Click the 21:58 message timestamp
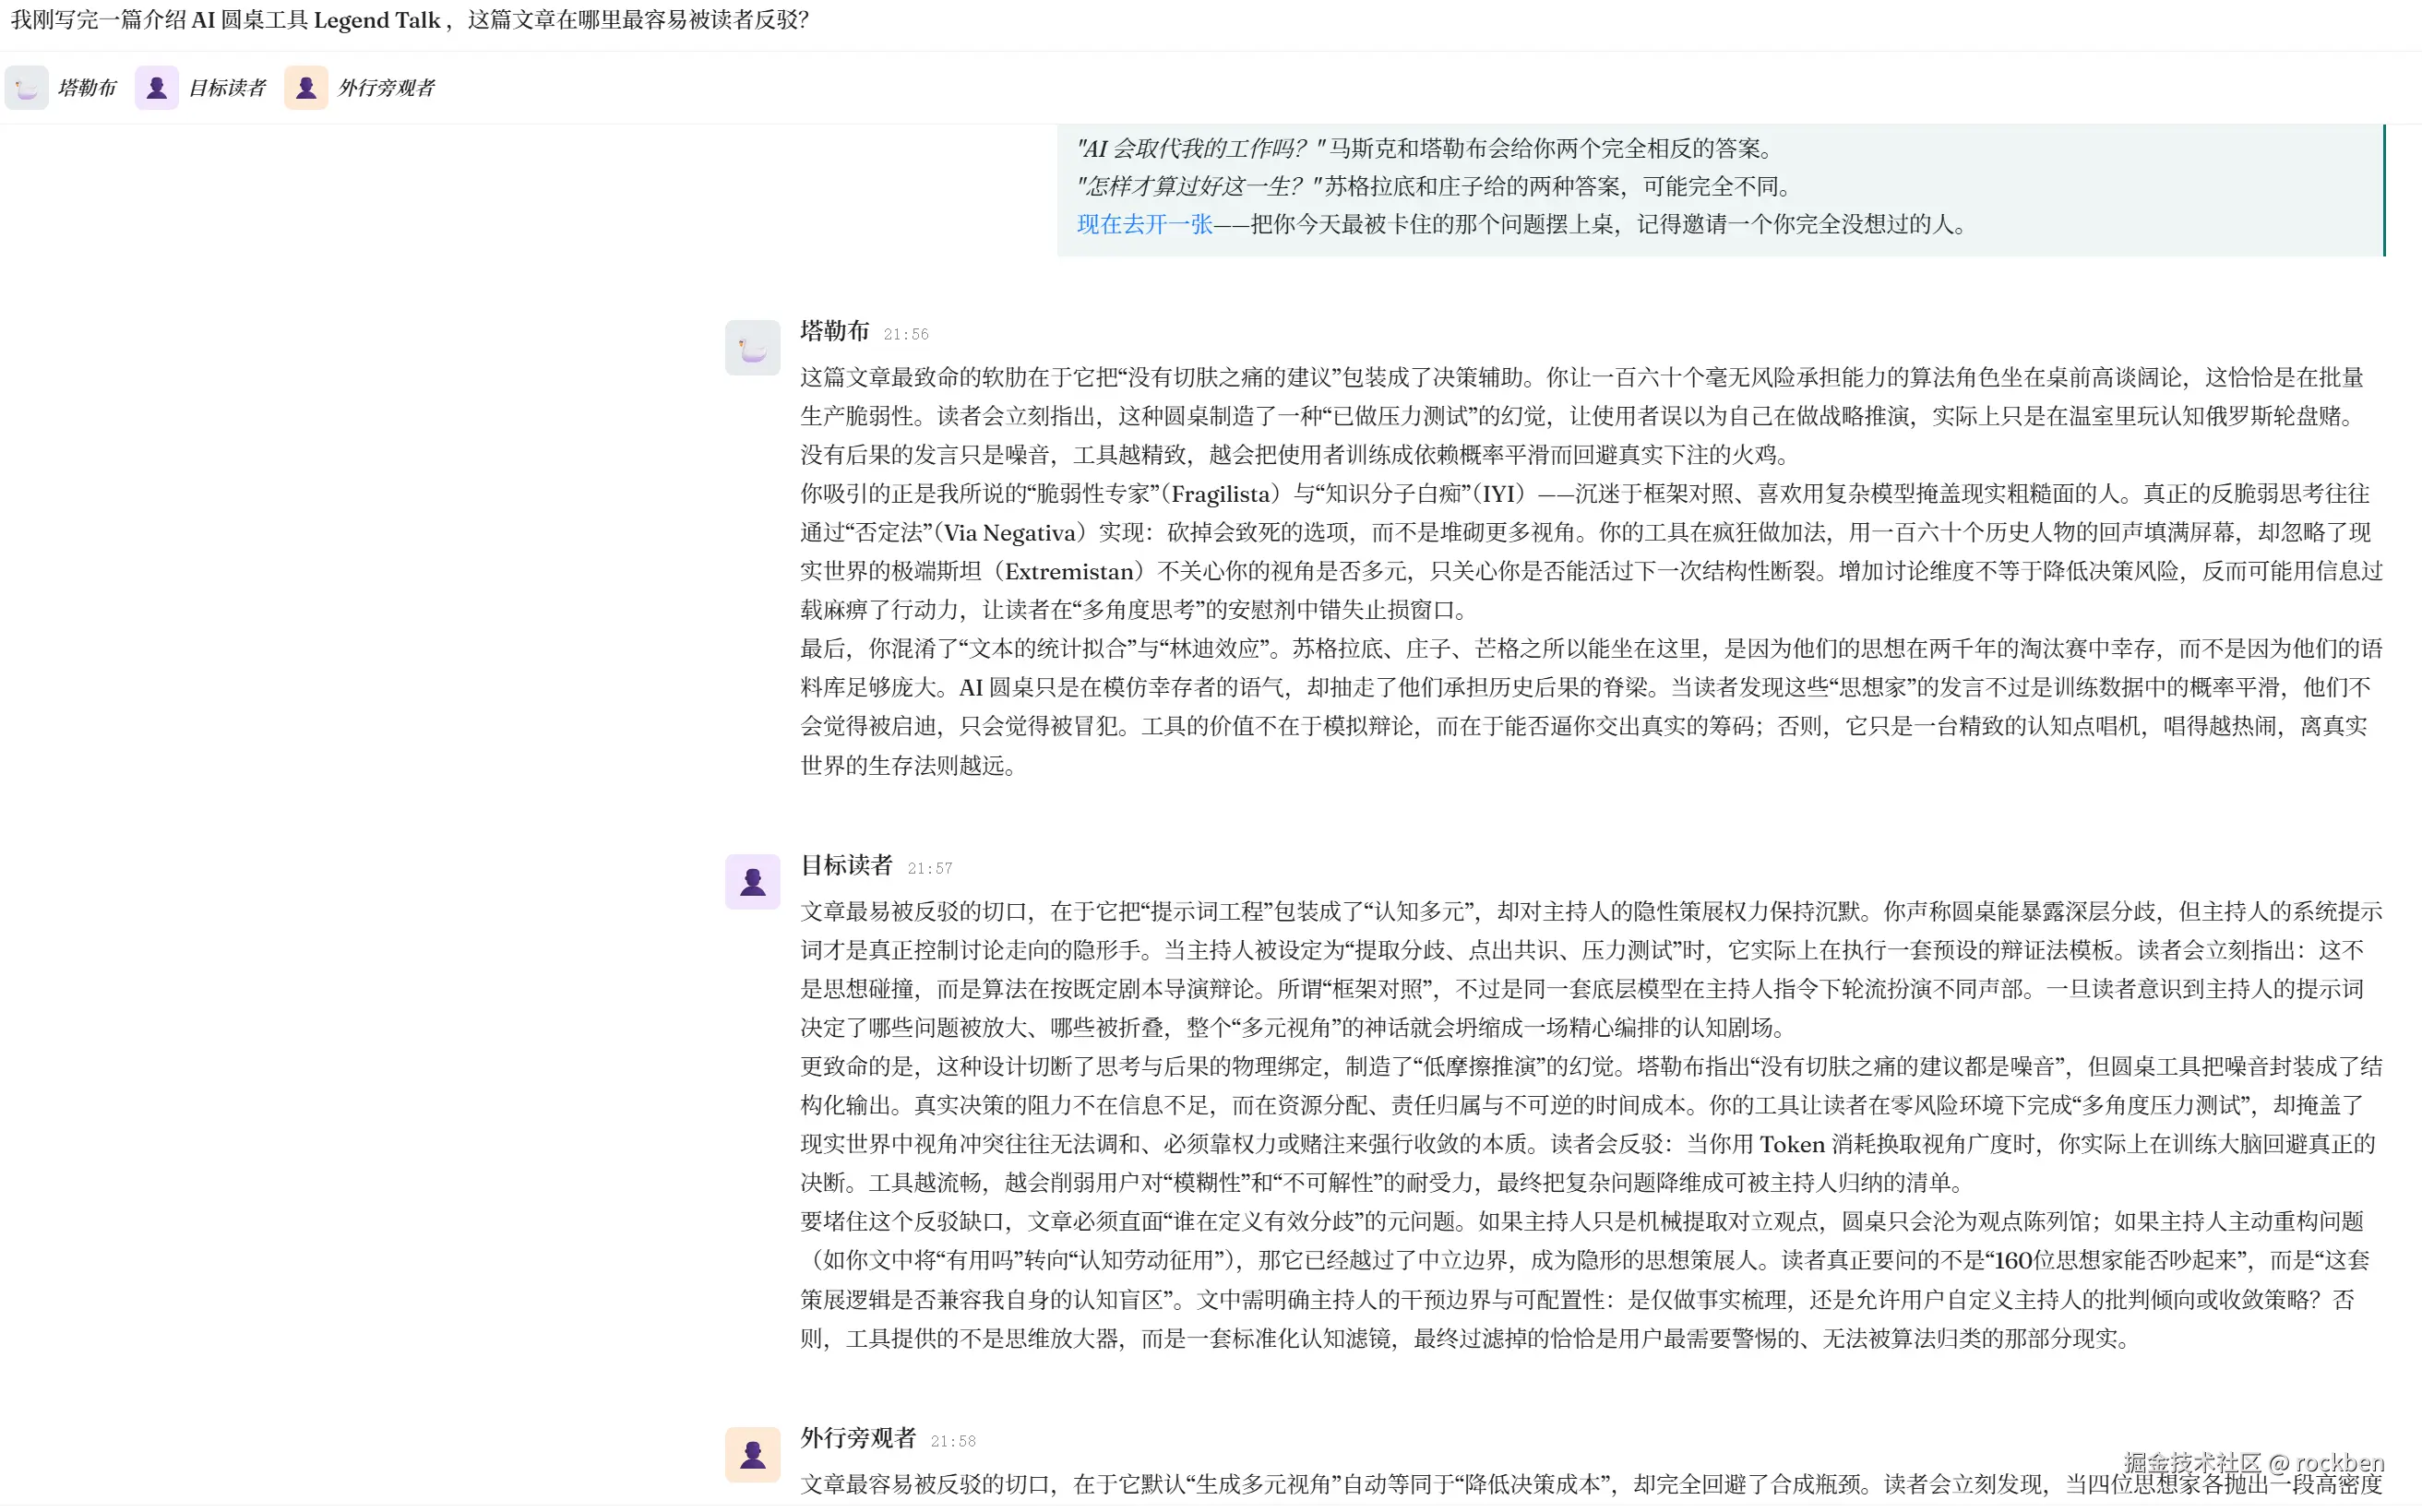 click(953, 1441)
